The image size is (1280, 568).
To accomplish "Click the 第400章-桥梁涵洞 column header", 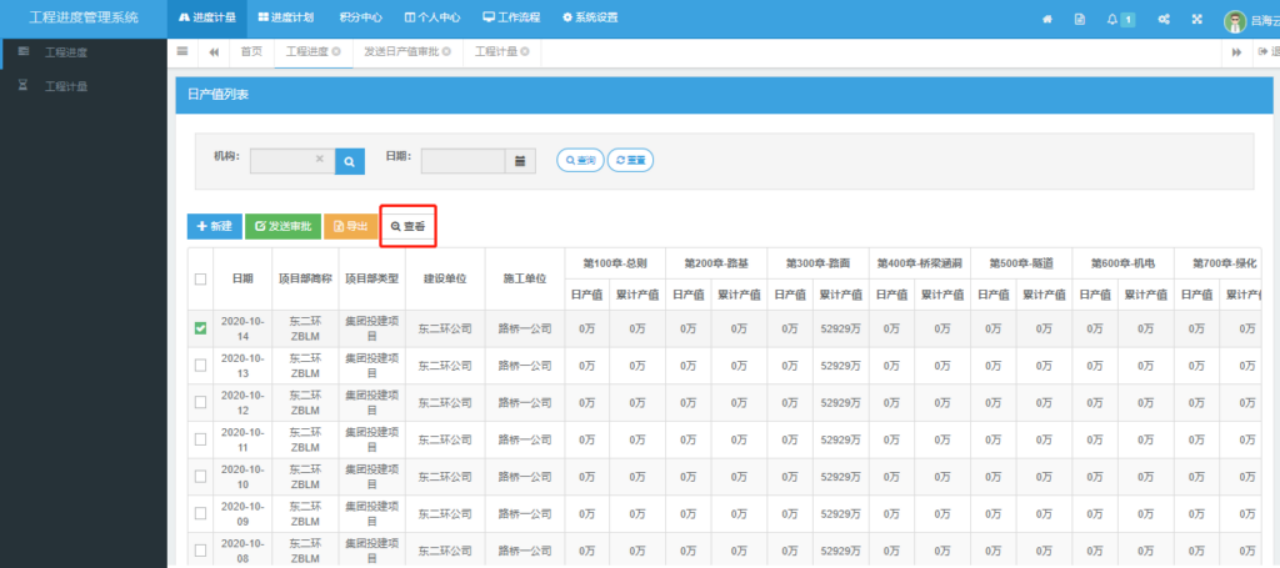I will pyautogui.click(x=919, y=263).
